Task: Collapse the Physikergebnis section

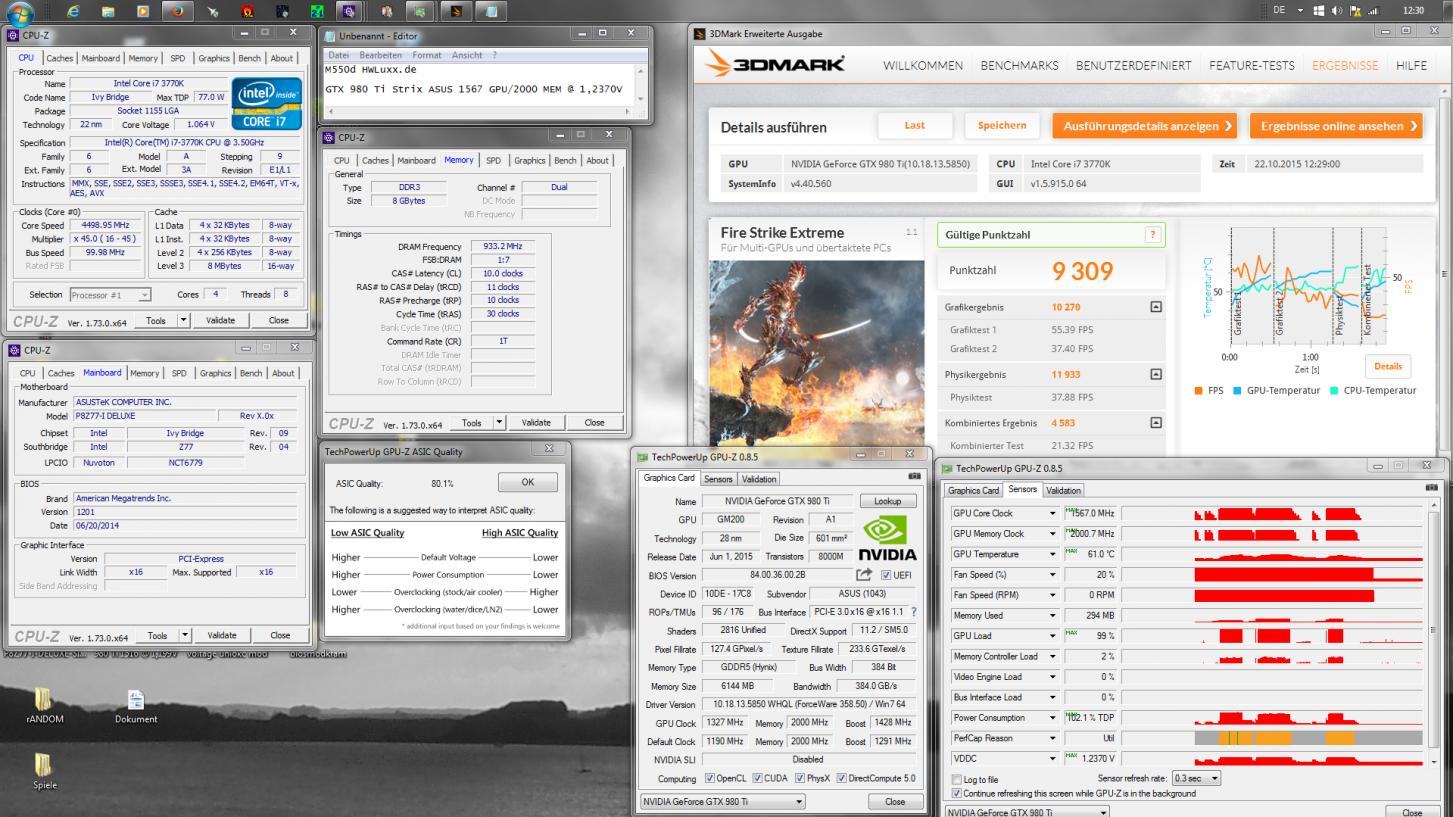Action: coord(1155,374)
